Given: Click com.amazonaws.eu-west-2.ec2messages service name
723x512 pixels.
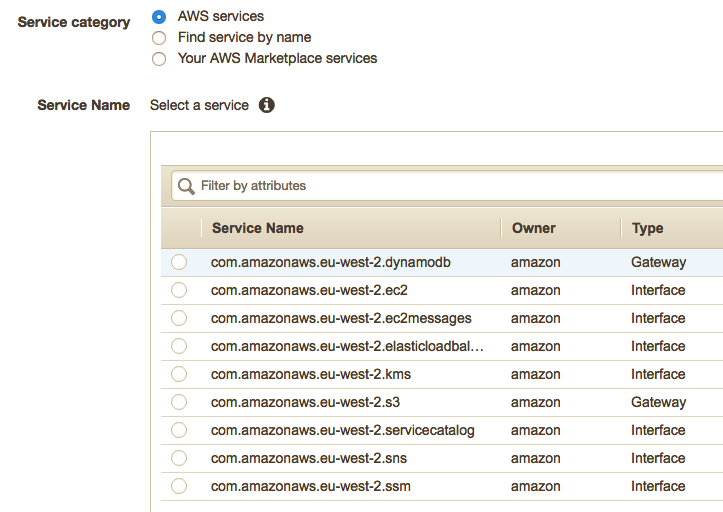Looking at the screenshot, I should tap(341, 318).
